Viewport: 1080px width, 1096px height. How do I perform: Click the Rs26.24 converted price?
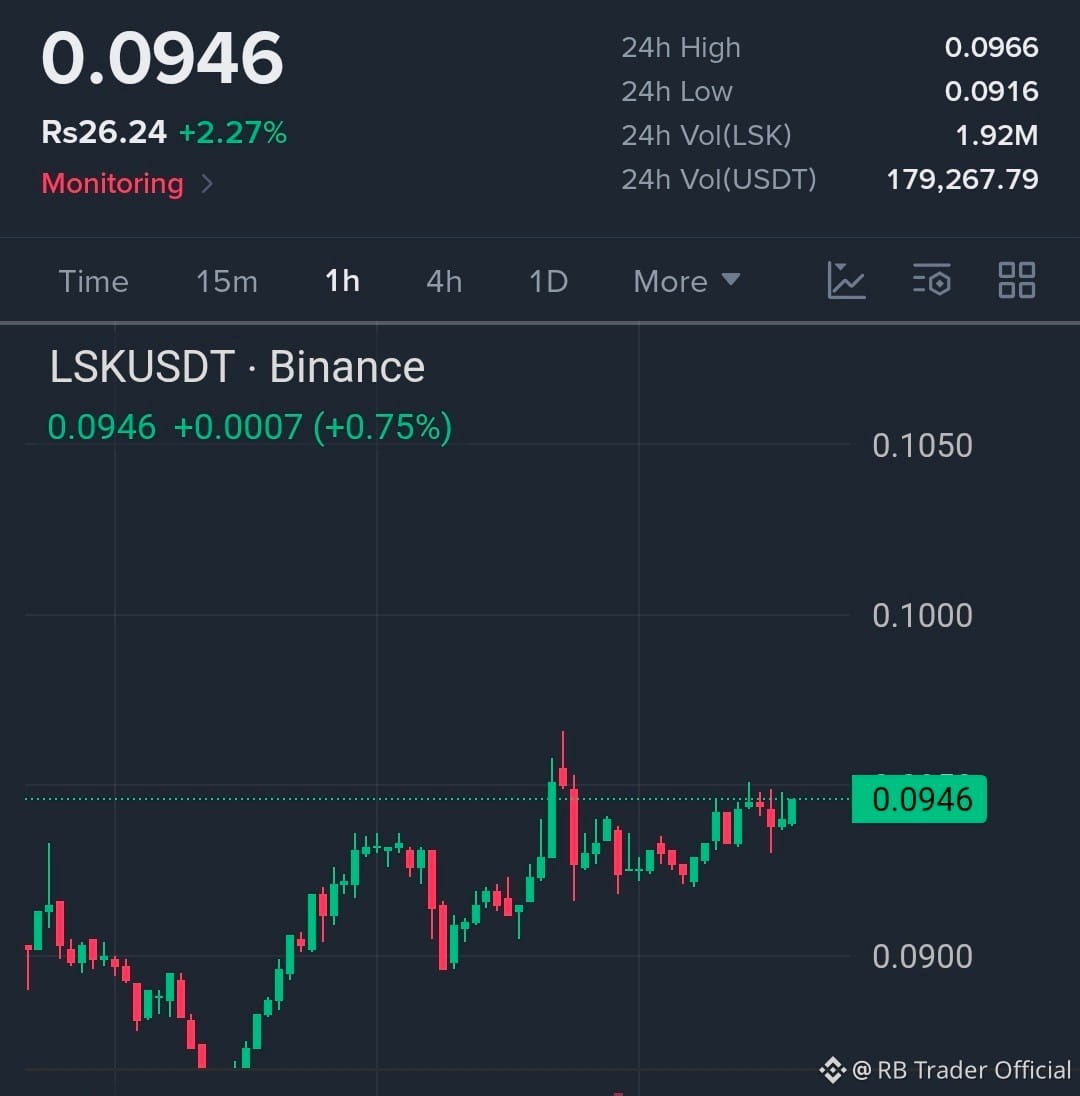click(x=104, y=132)
